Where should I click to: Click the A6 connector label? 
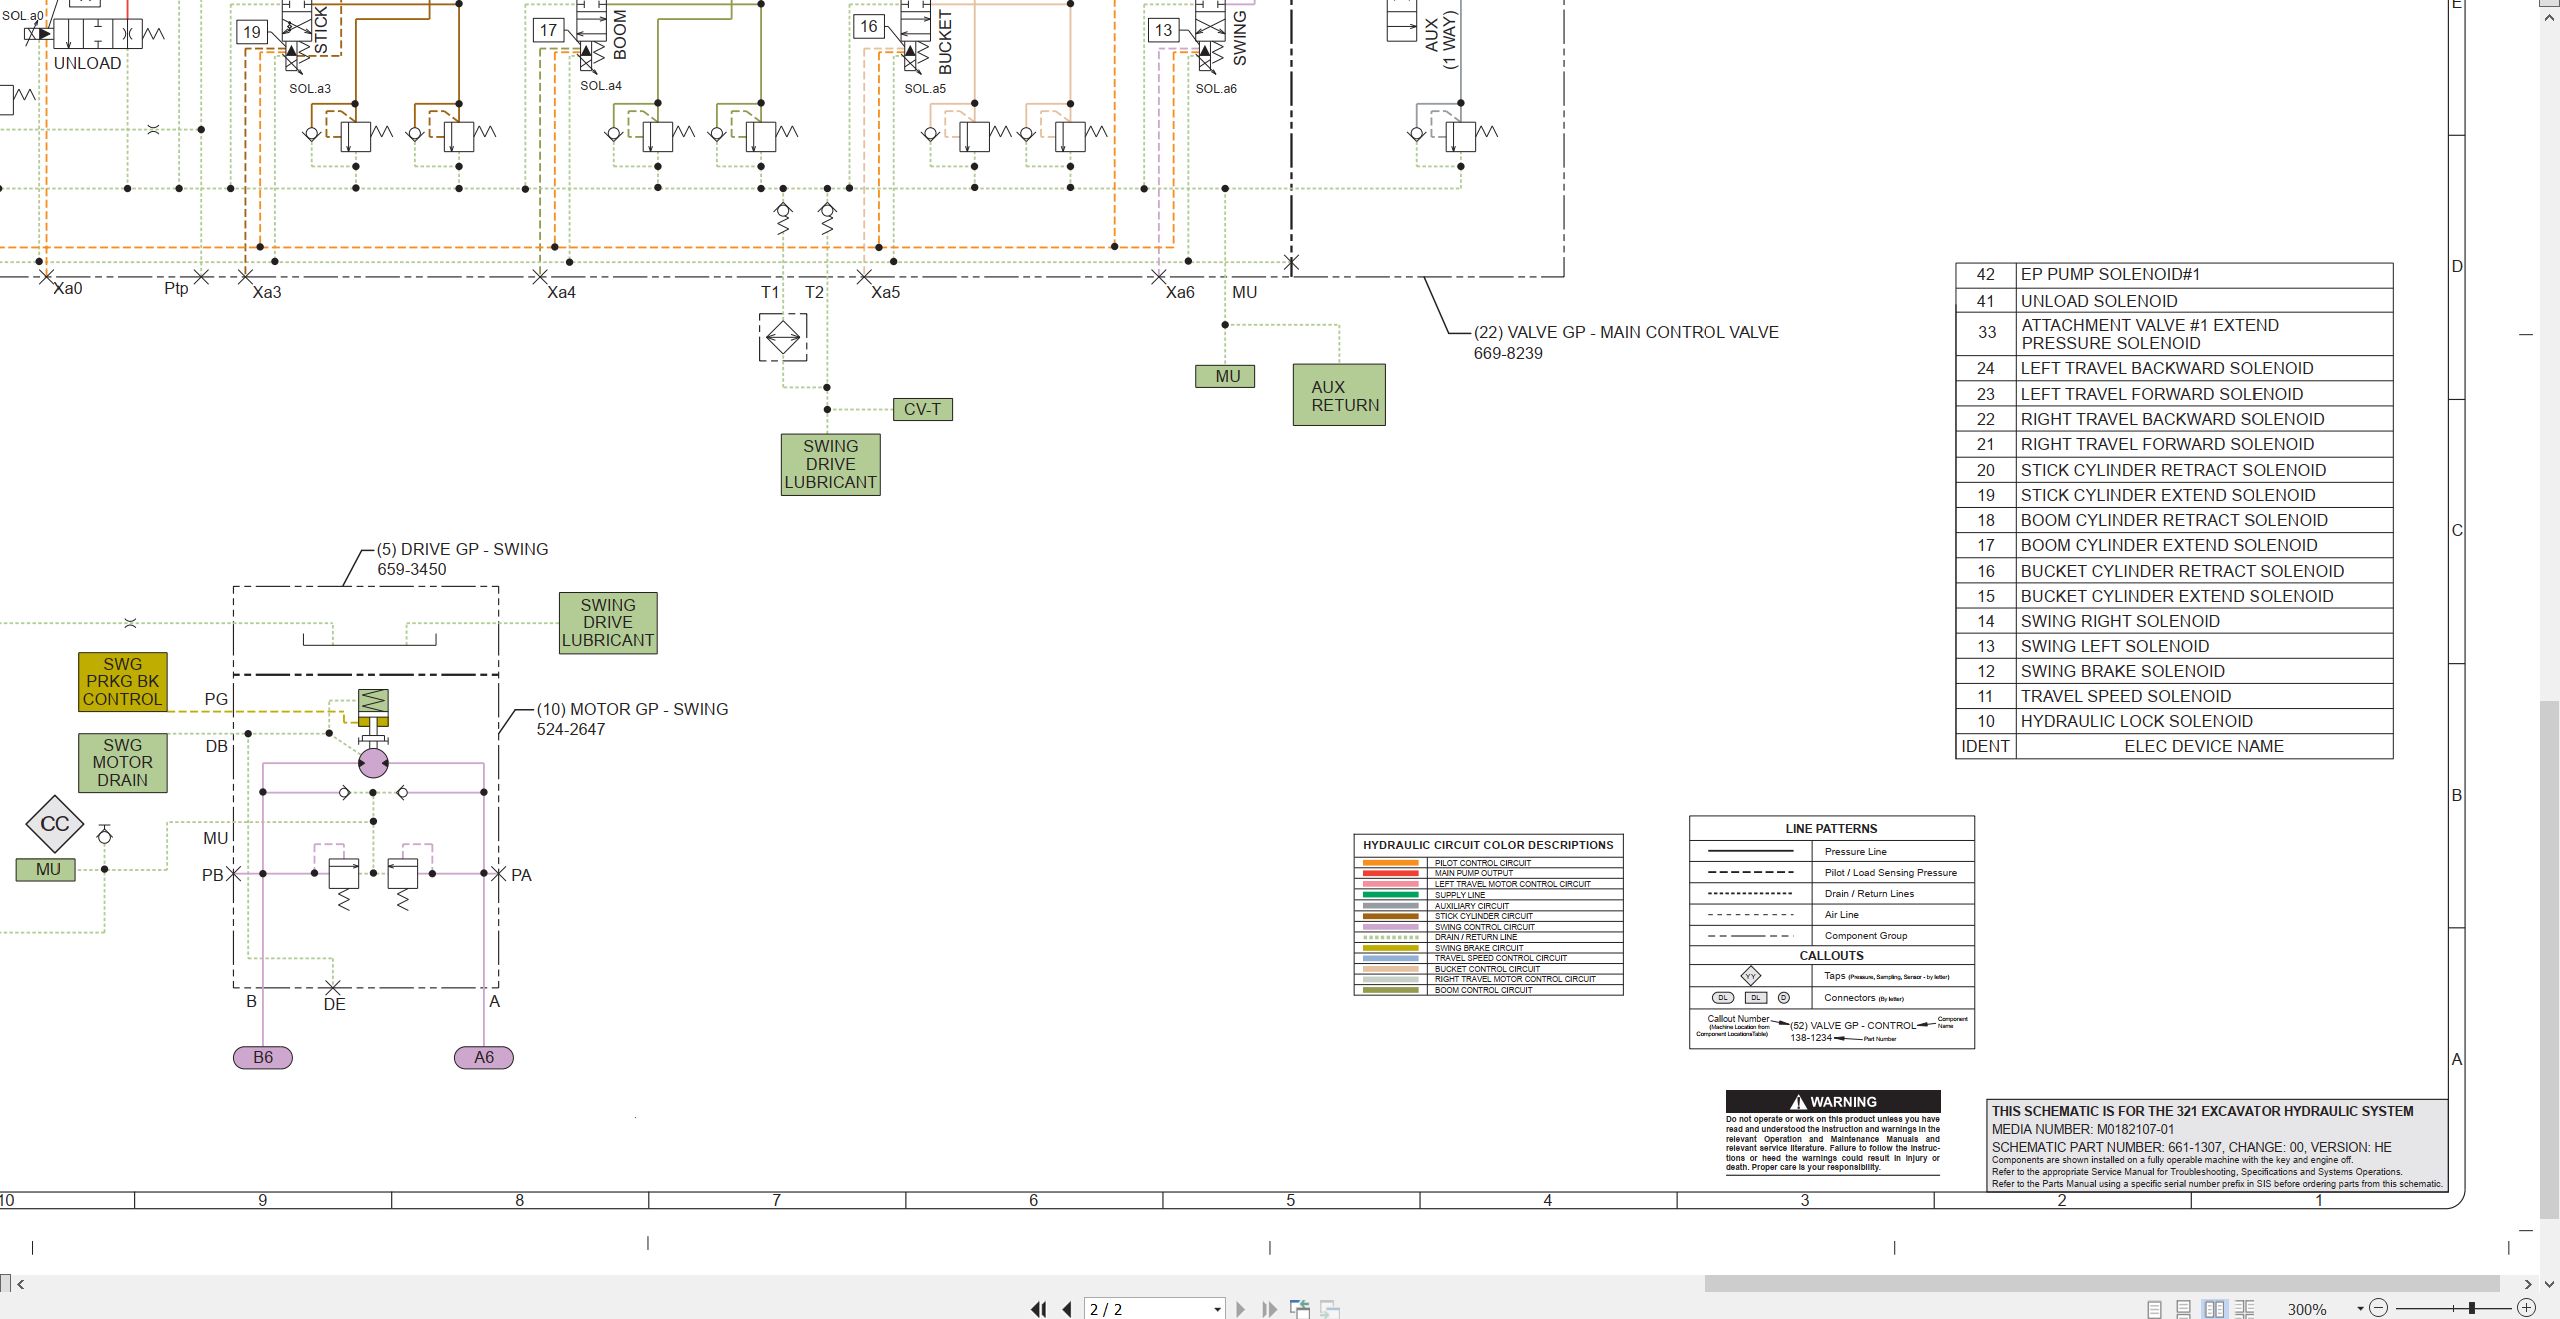click(484, 1057)
